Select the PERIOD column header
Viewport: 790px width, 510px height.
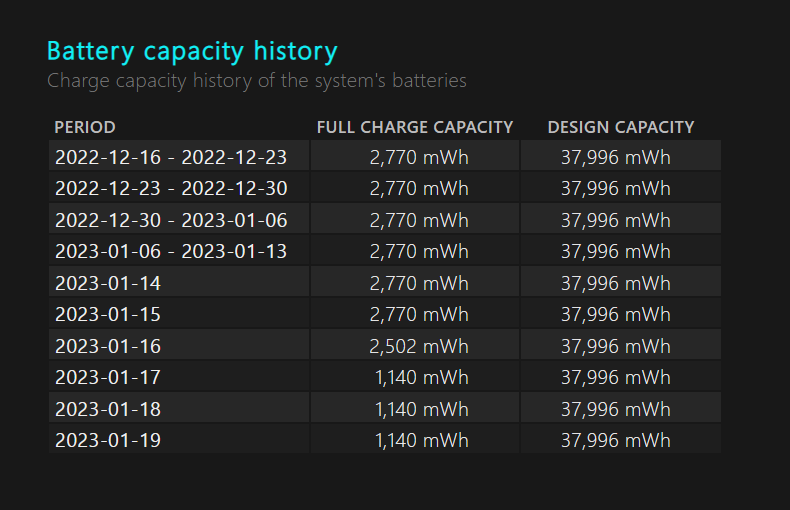pyautogui.click(x=85, y=127)
